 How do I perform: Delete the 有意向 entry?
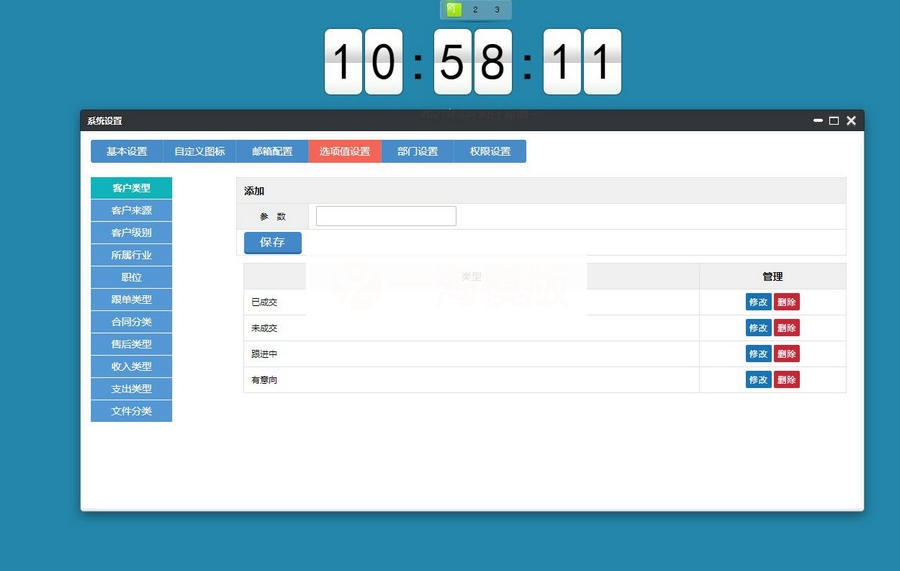(x=787, y=380)
